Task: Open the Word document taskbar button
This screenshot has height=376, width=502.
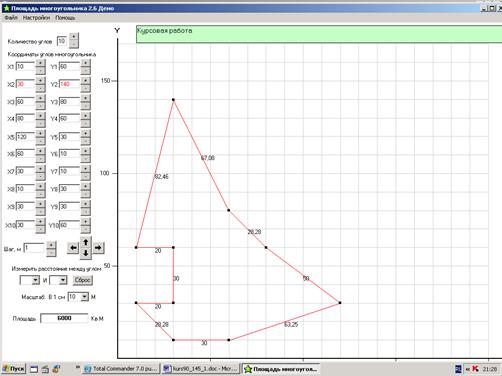Action: (200, 369)
